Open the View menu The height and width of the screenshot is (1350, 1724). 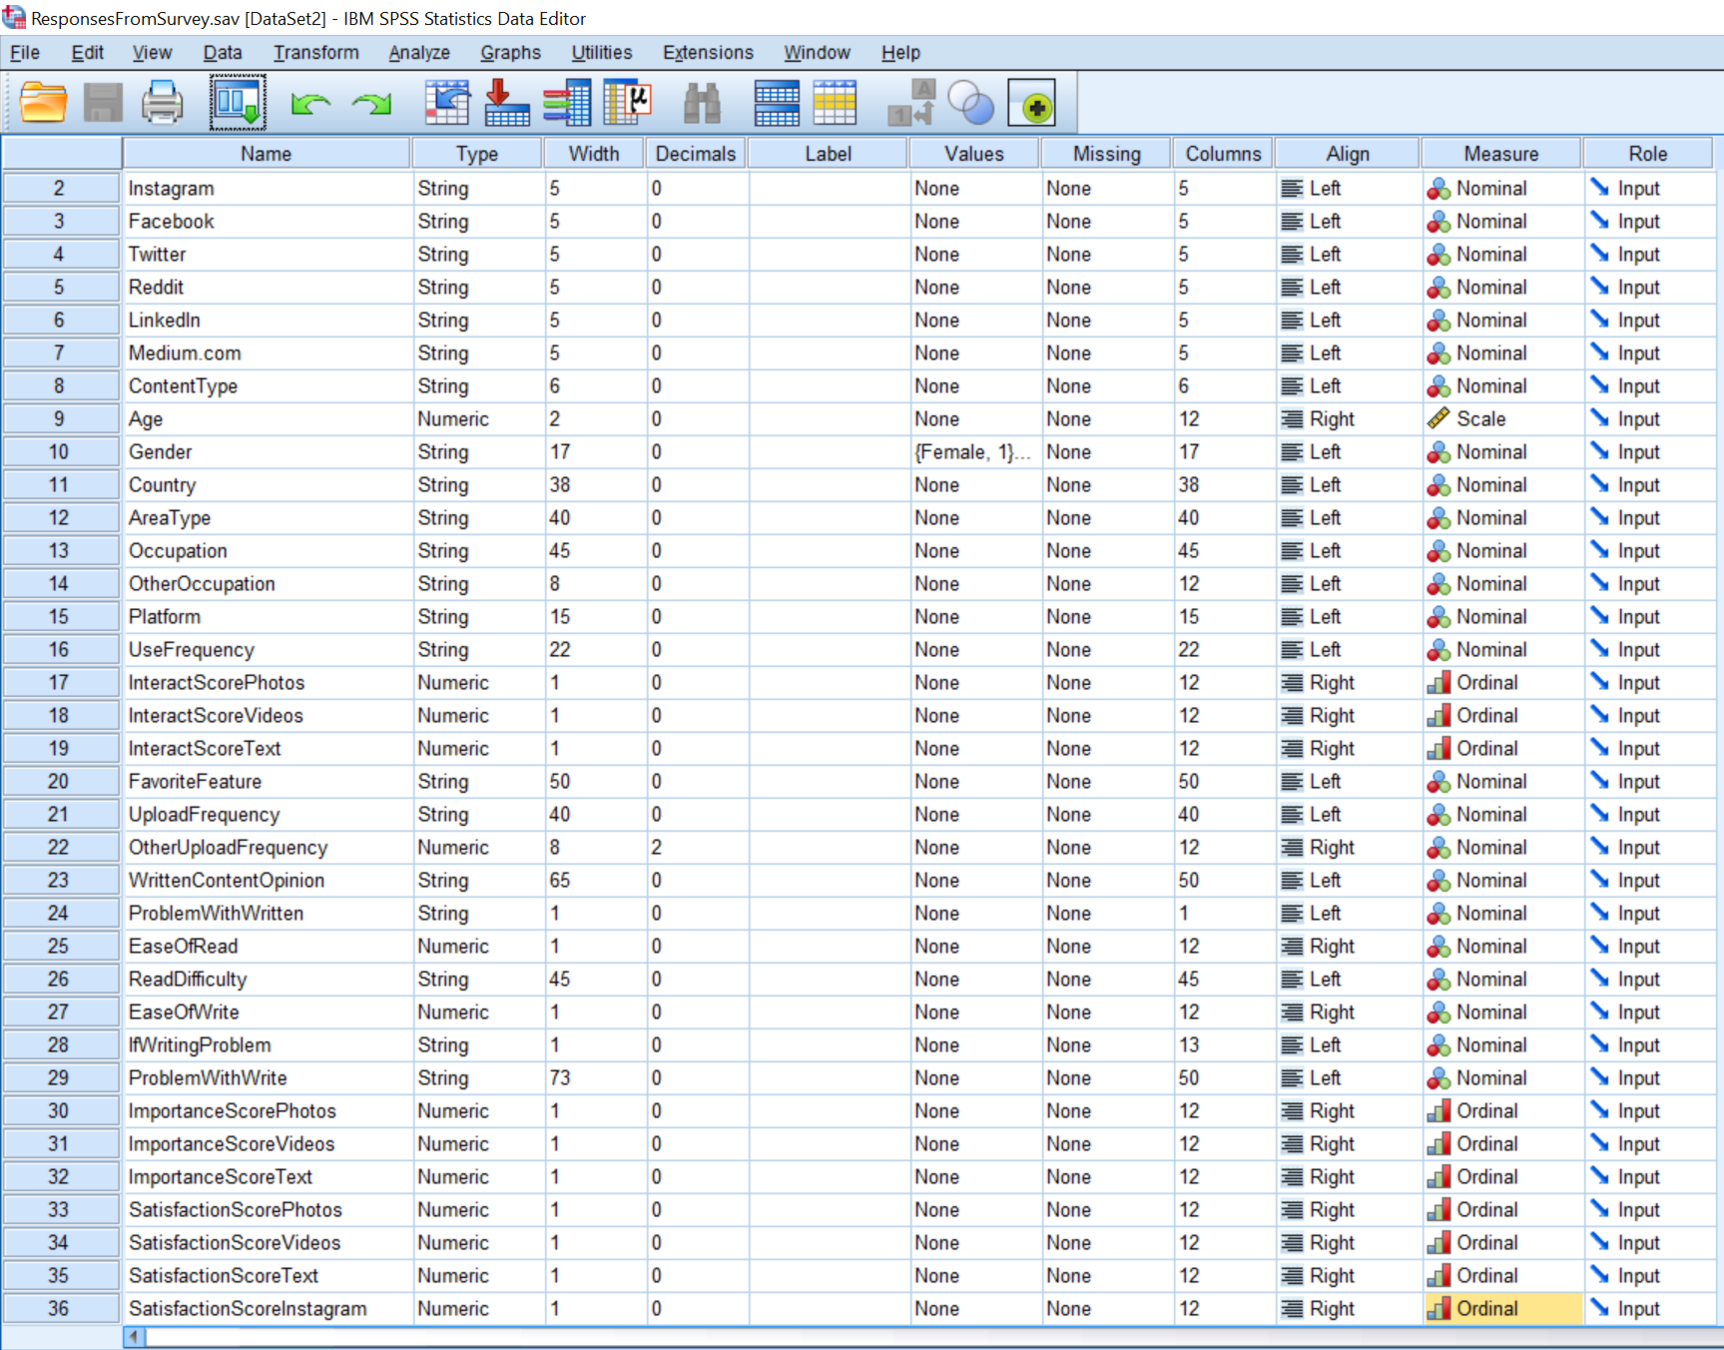152,52
